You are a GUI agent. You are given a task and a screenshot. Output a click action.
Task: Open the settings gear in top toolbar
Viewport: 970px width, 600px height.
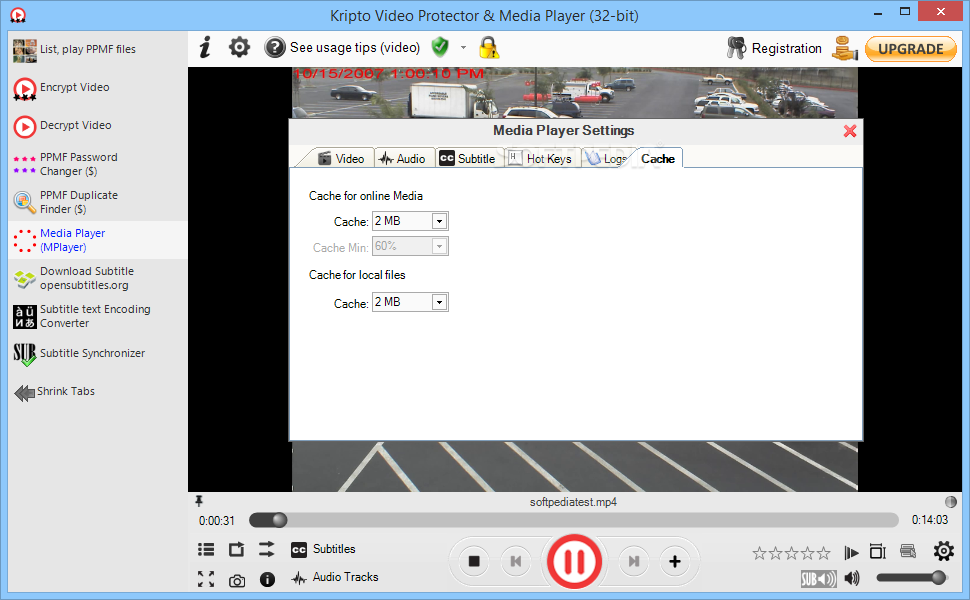(x=239, y=47)
